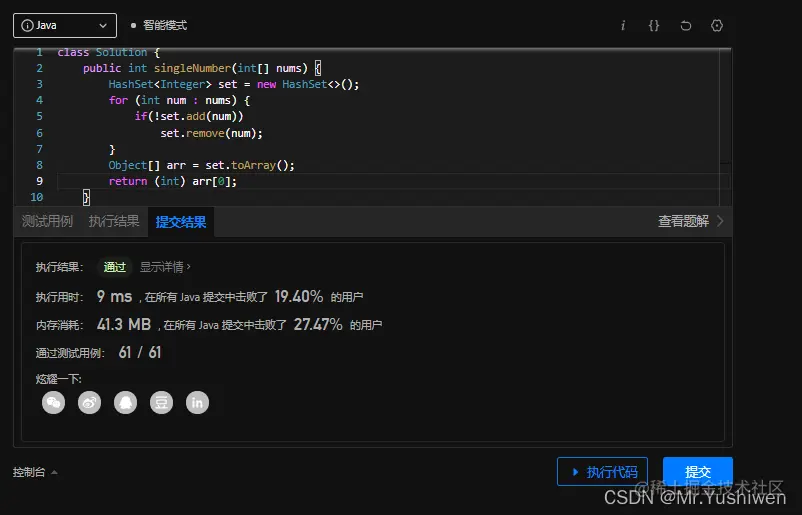802x515 pixels.
Task: Select the 提交结果 tab
Action: (181, 222)
